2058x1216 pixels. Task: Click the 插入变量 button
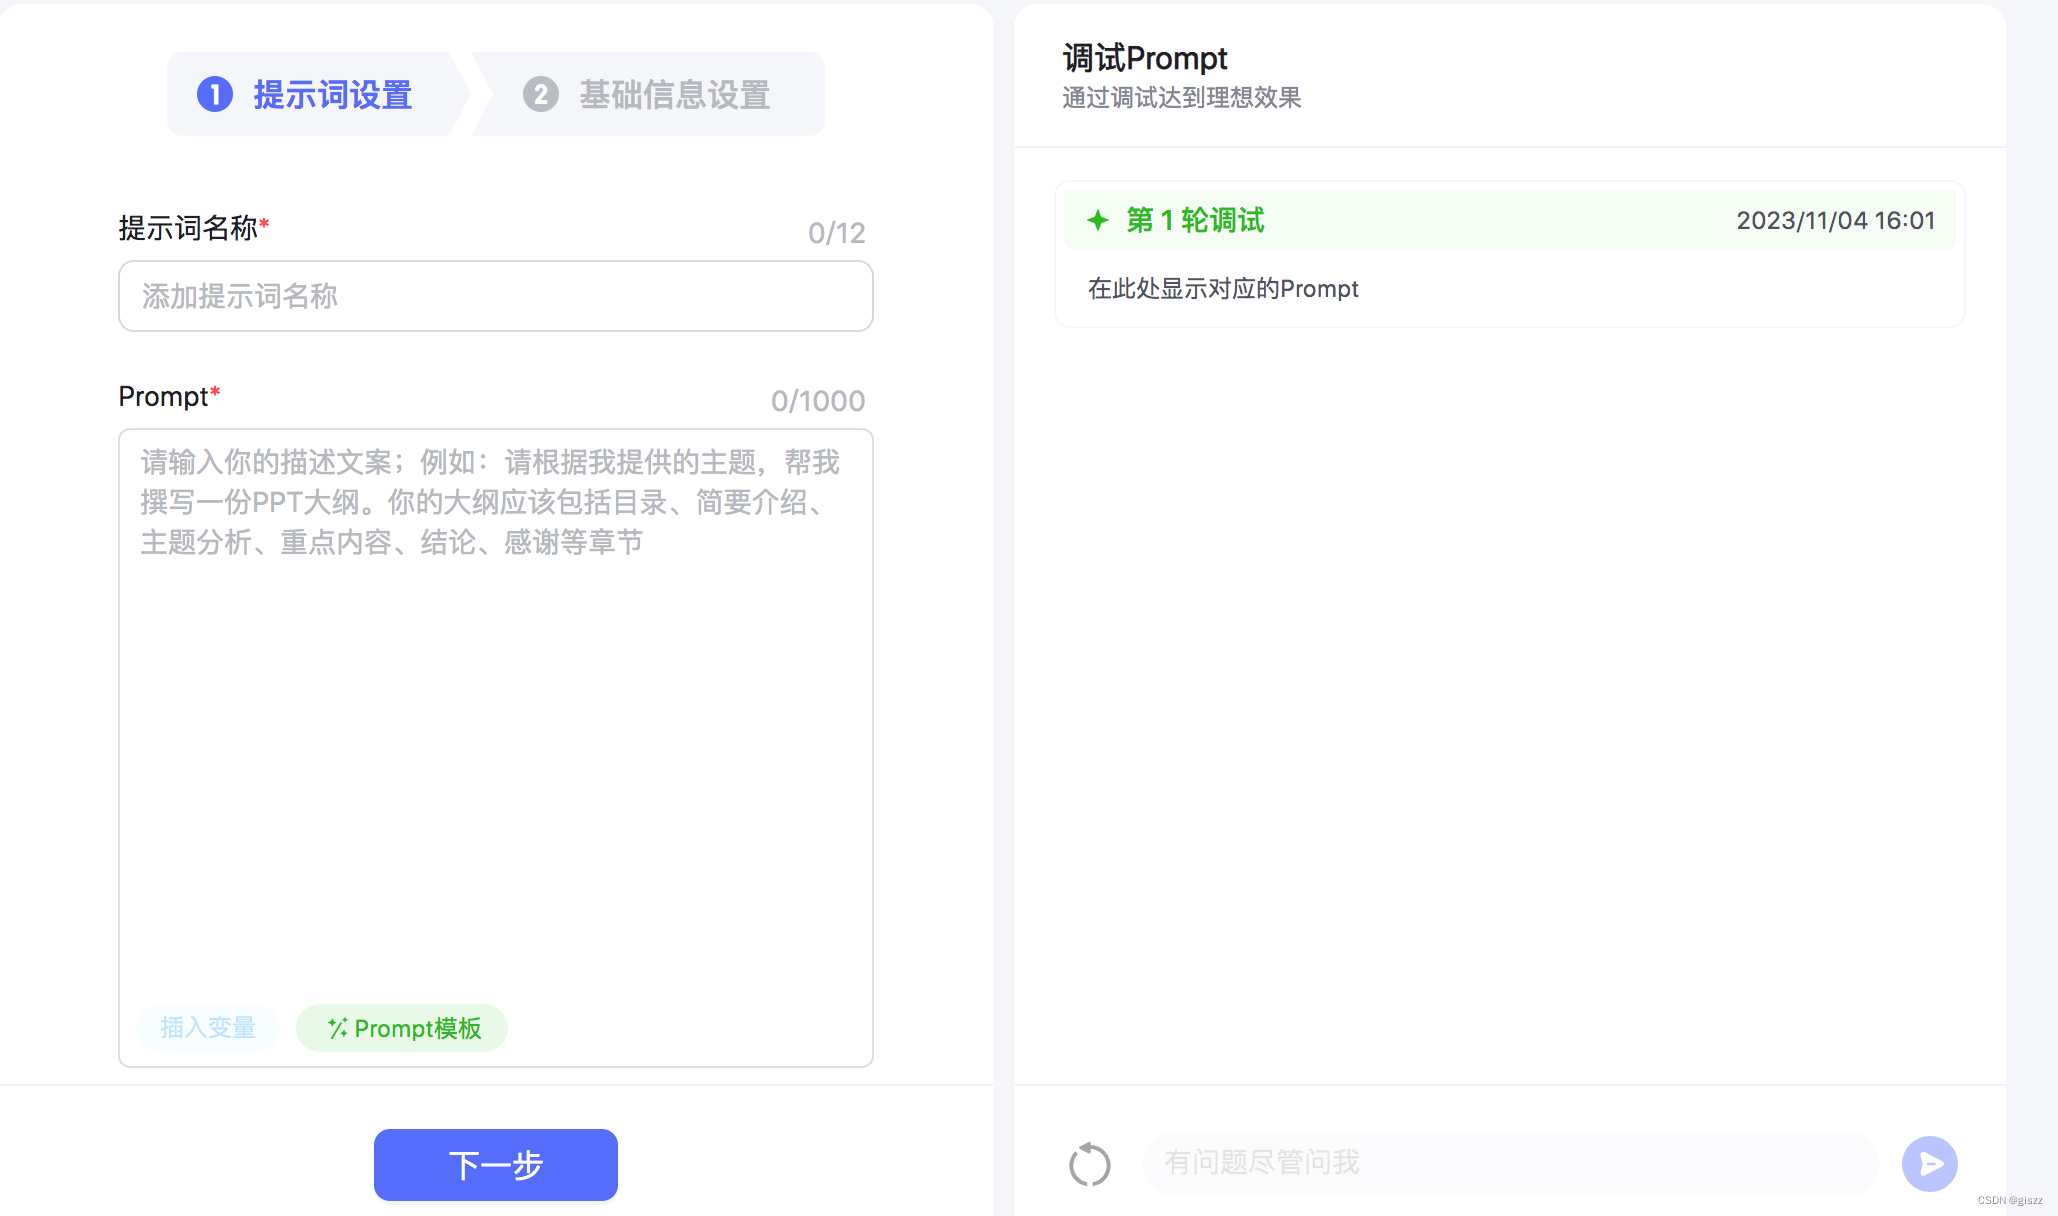208,1028
